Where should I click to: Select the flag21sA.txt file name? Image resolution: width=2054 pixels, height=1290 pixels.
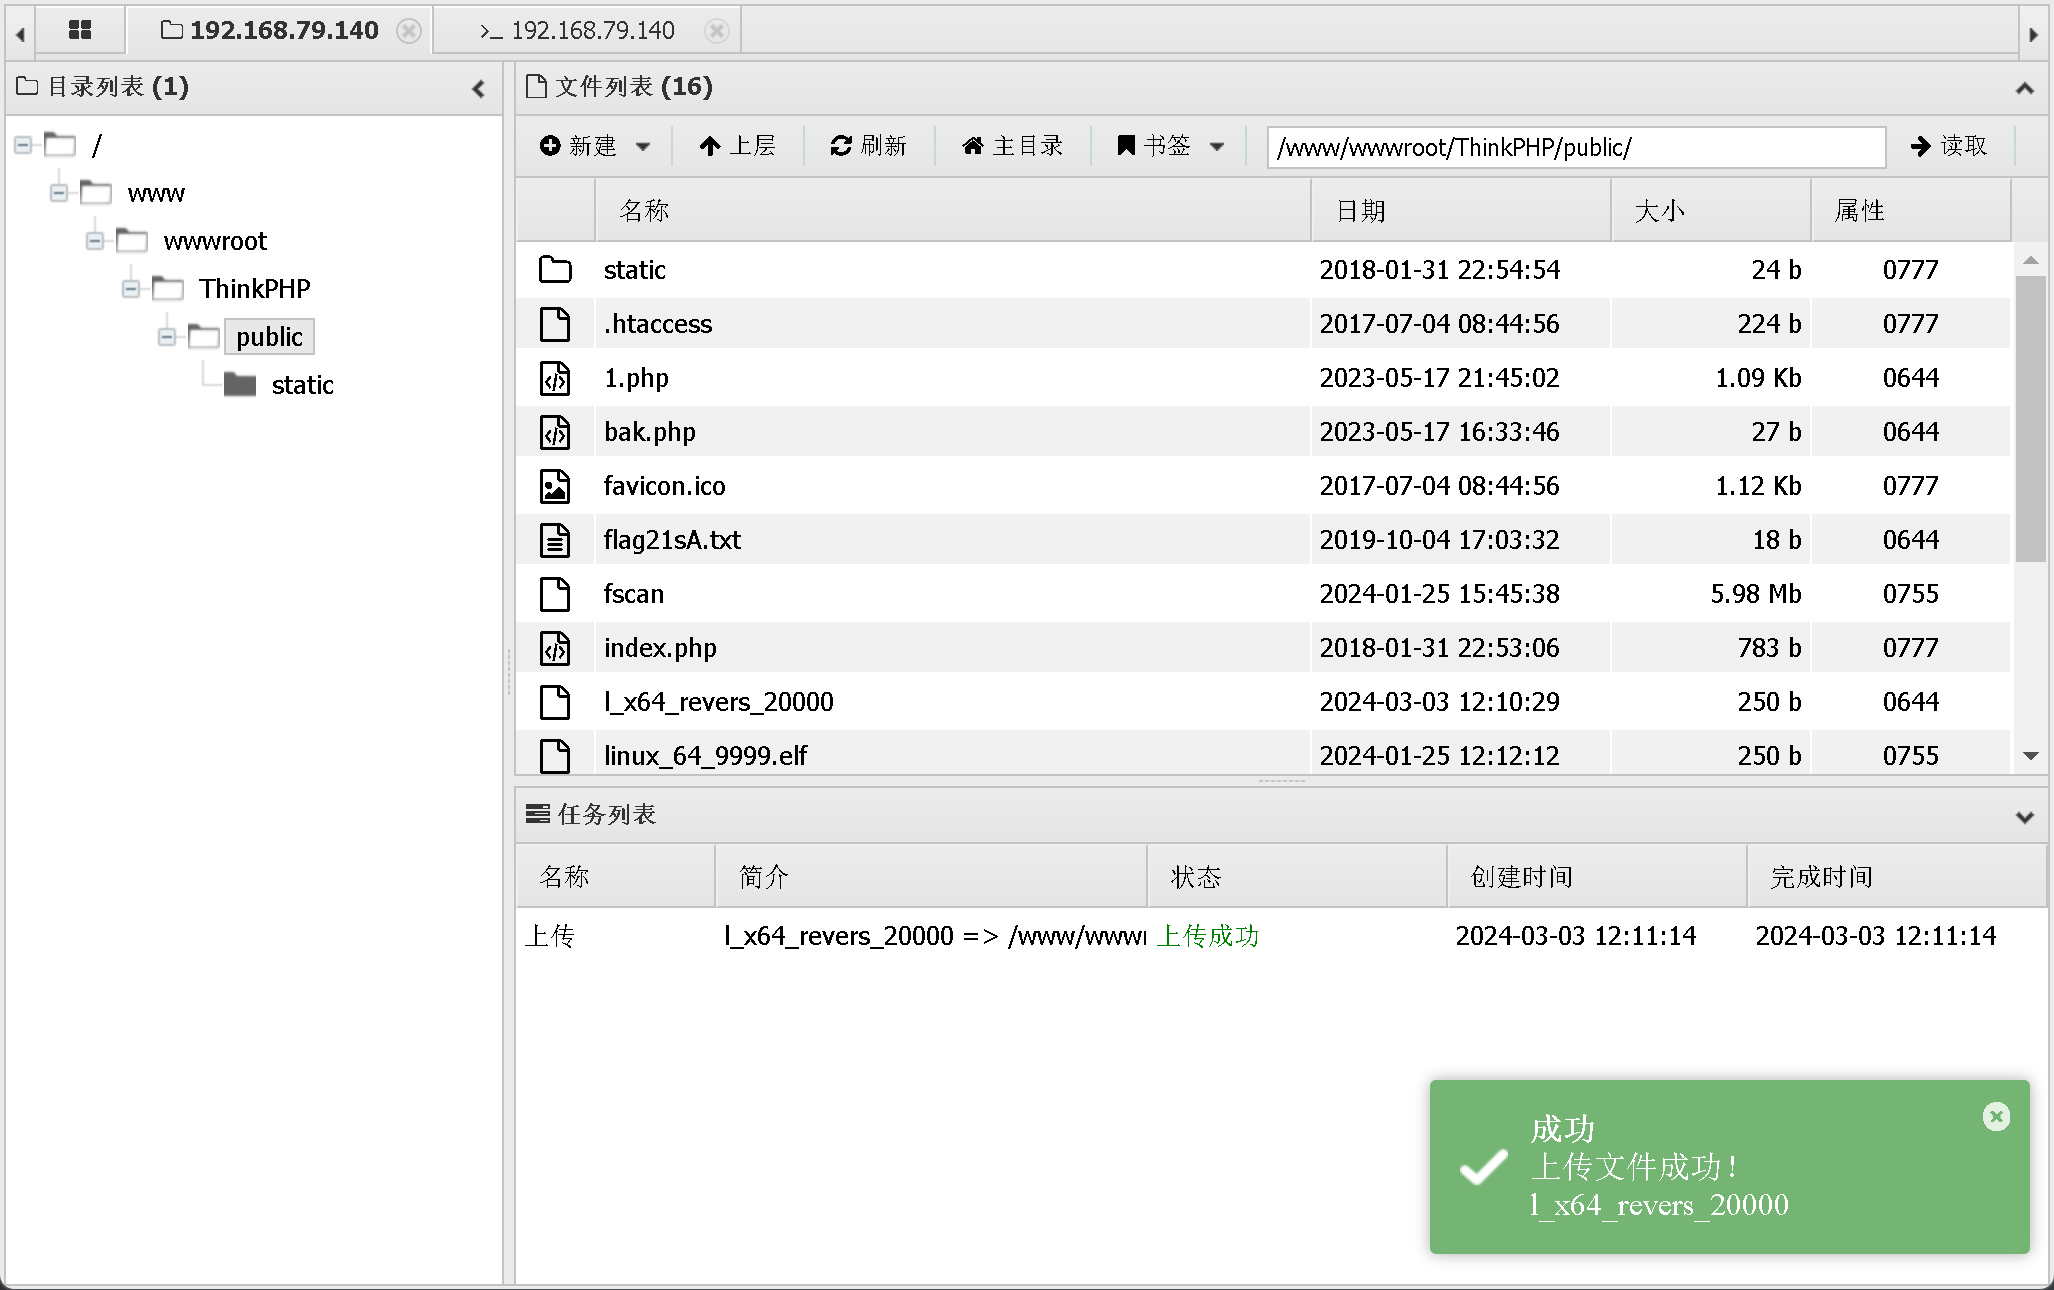coord(672,540)
